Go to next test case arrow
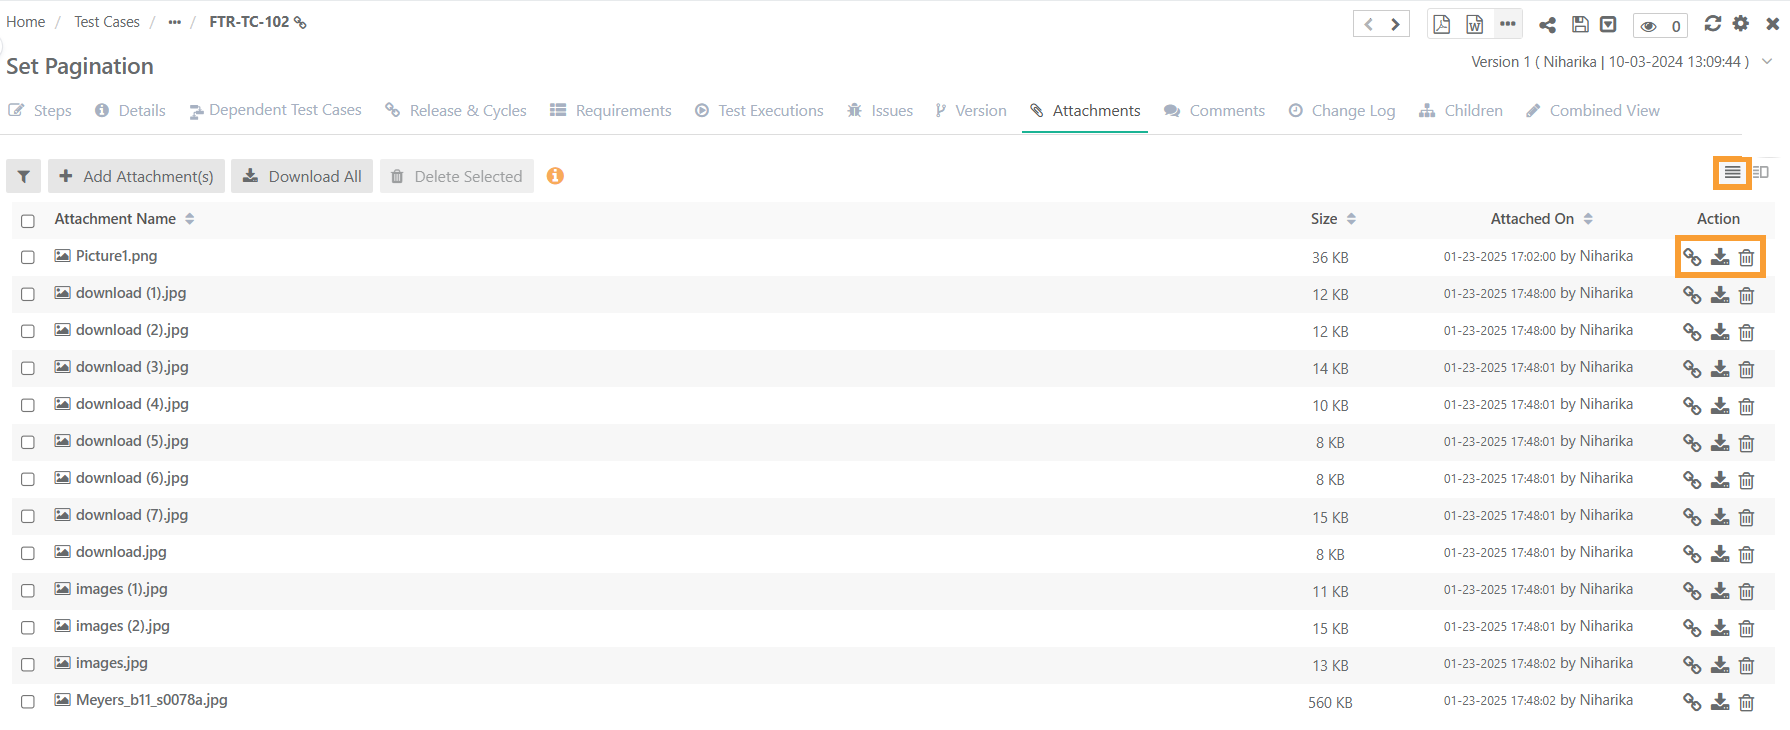The height and width of the screenshot is (730, 1790). [x=1395, y=24]
